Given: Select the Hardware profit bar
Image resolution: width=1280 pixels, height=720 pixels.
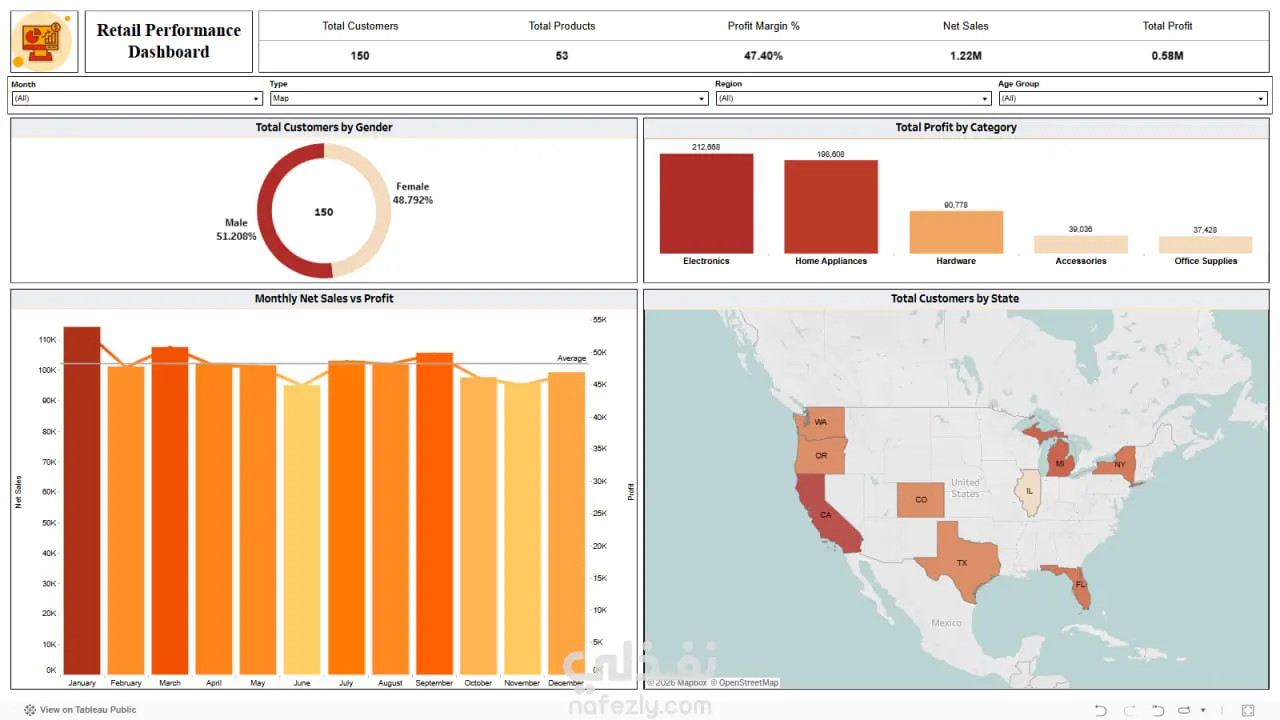Looking at the screenshot, I should tap(956, 232).
